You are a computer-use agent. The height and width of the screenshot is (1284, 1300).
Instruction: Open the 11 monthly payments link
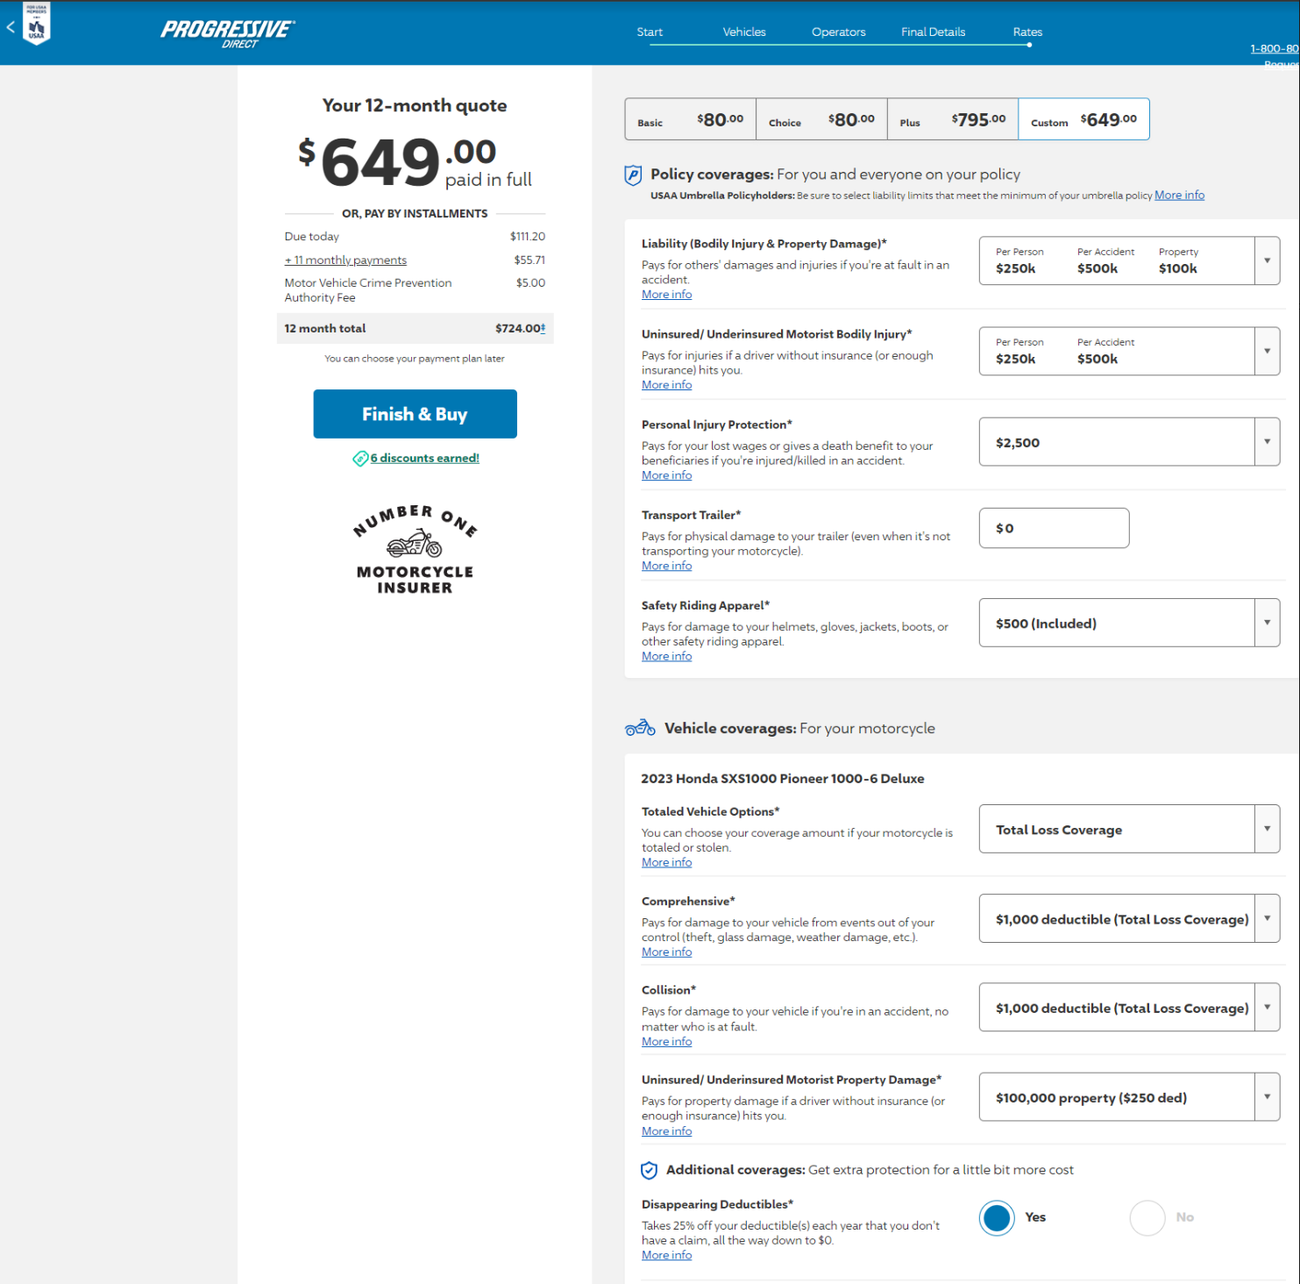coord(346,260)
